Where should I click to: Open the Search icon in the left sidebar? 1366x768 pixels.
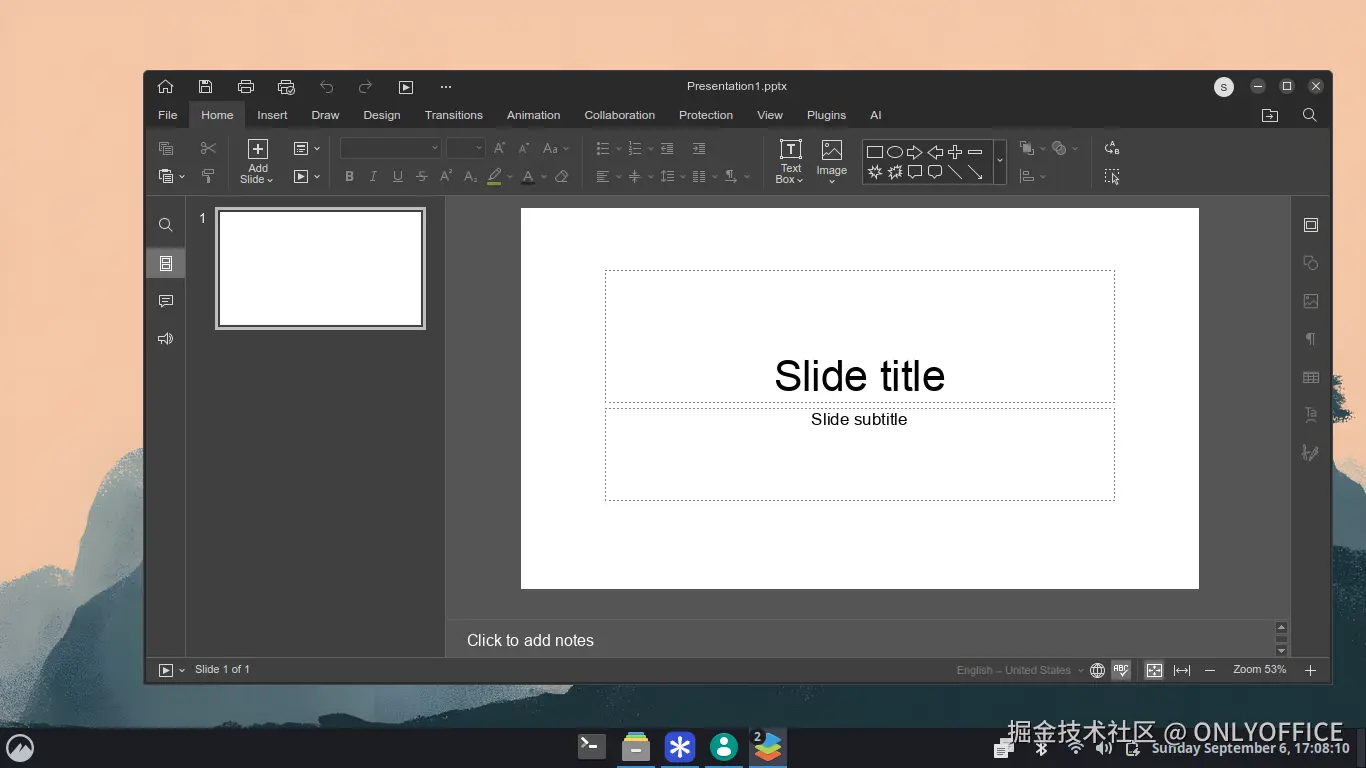166,225
